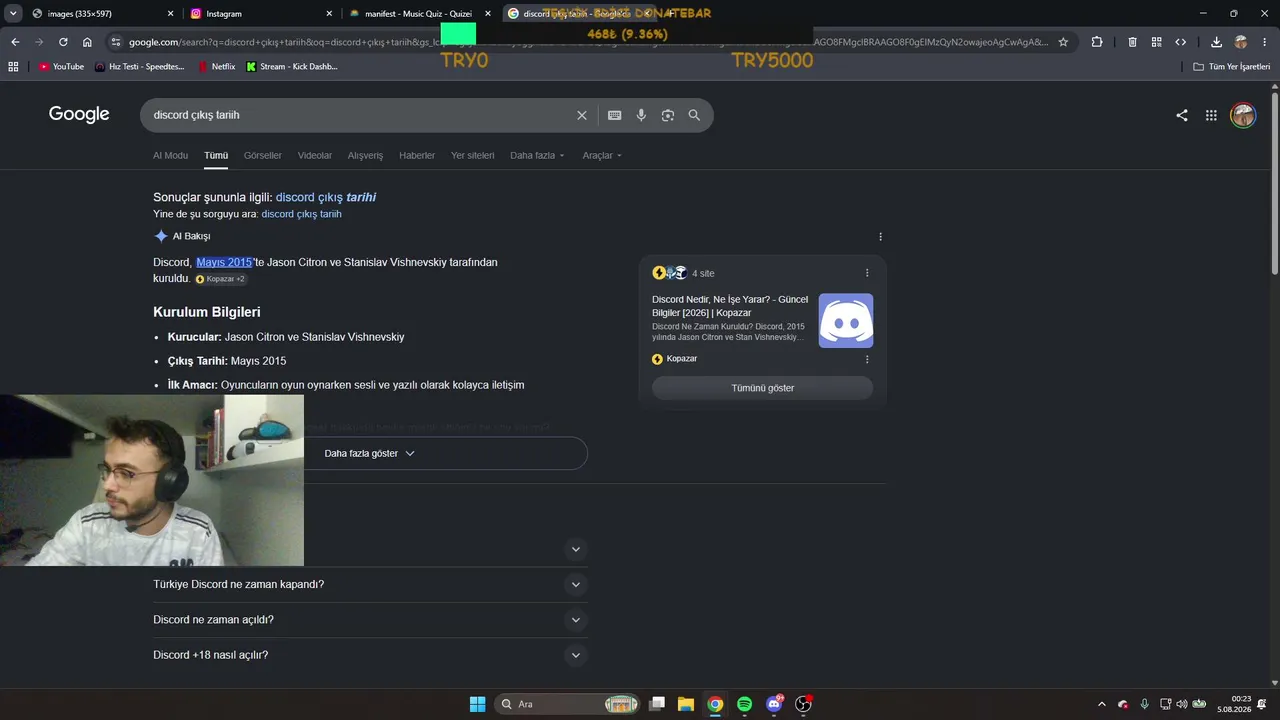The image size is (1280, 720).
Task: Click the Tümünü göster button
Action: [x=762, y=388]
